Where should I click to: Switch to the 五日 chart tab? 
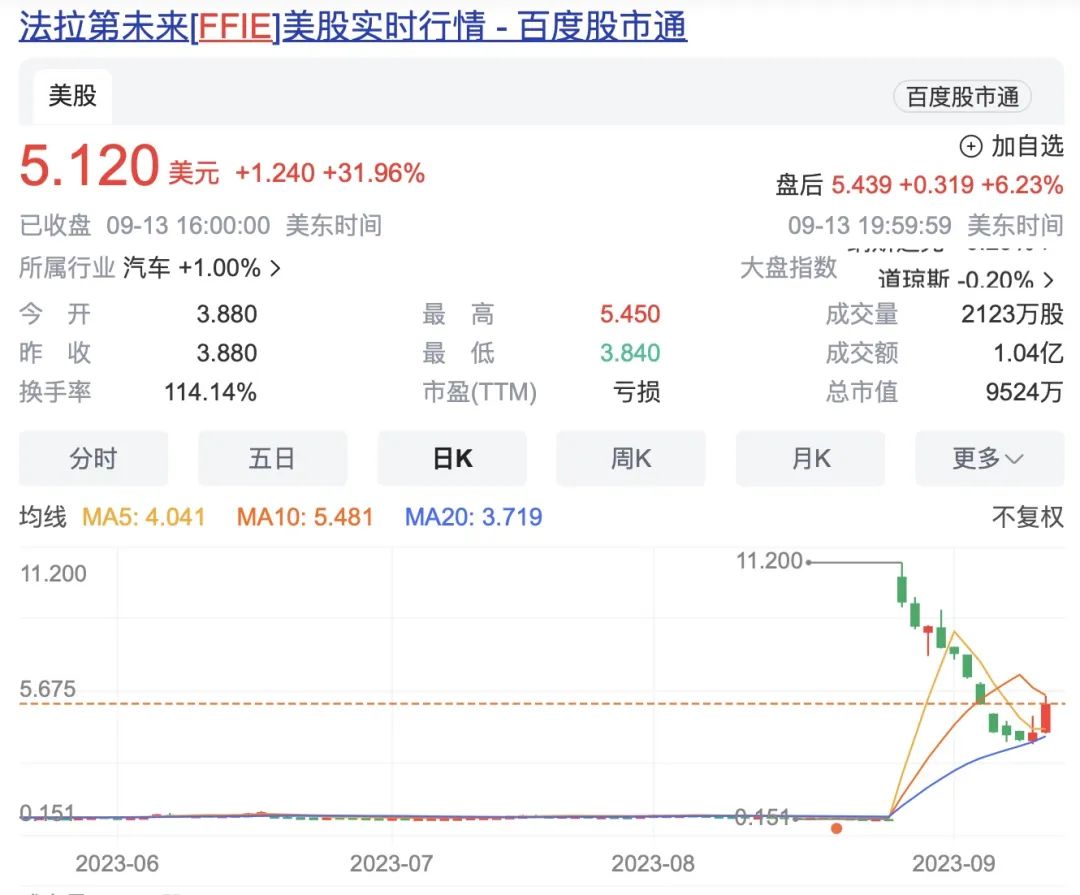tap(272, 459)
